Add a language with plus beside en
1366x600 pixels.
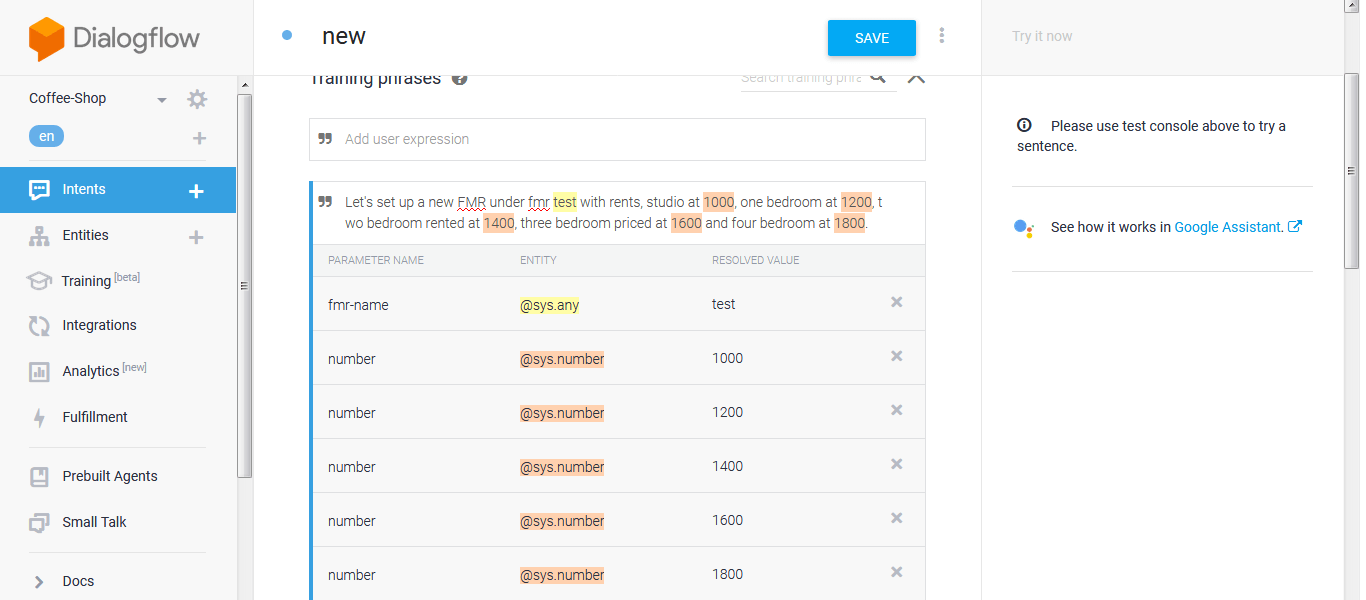point(199,138)
